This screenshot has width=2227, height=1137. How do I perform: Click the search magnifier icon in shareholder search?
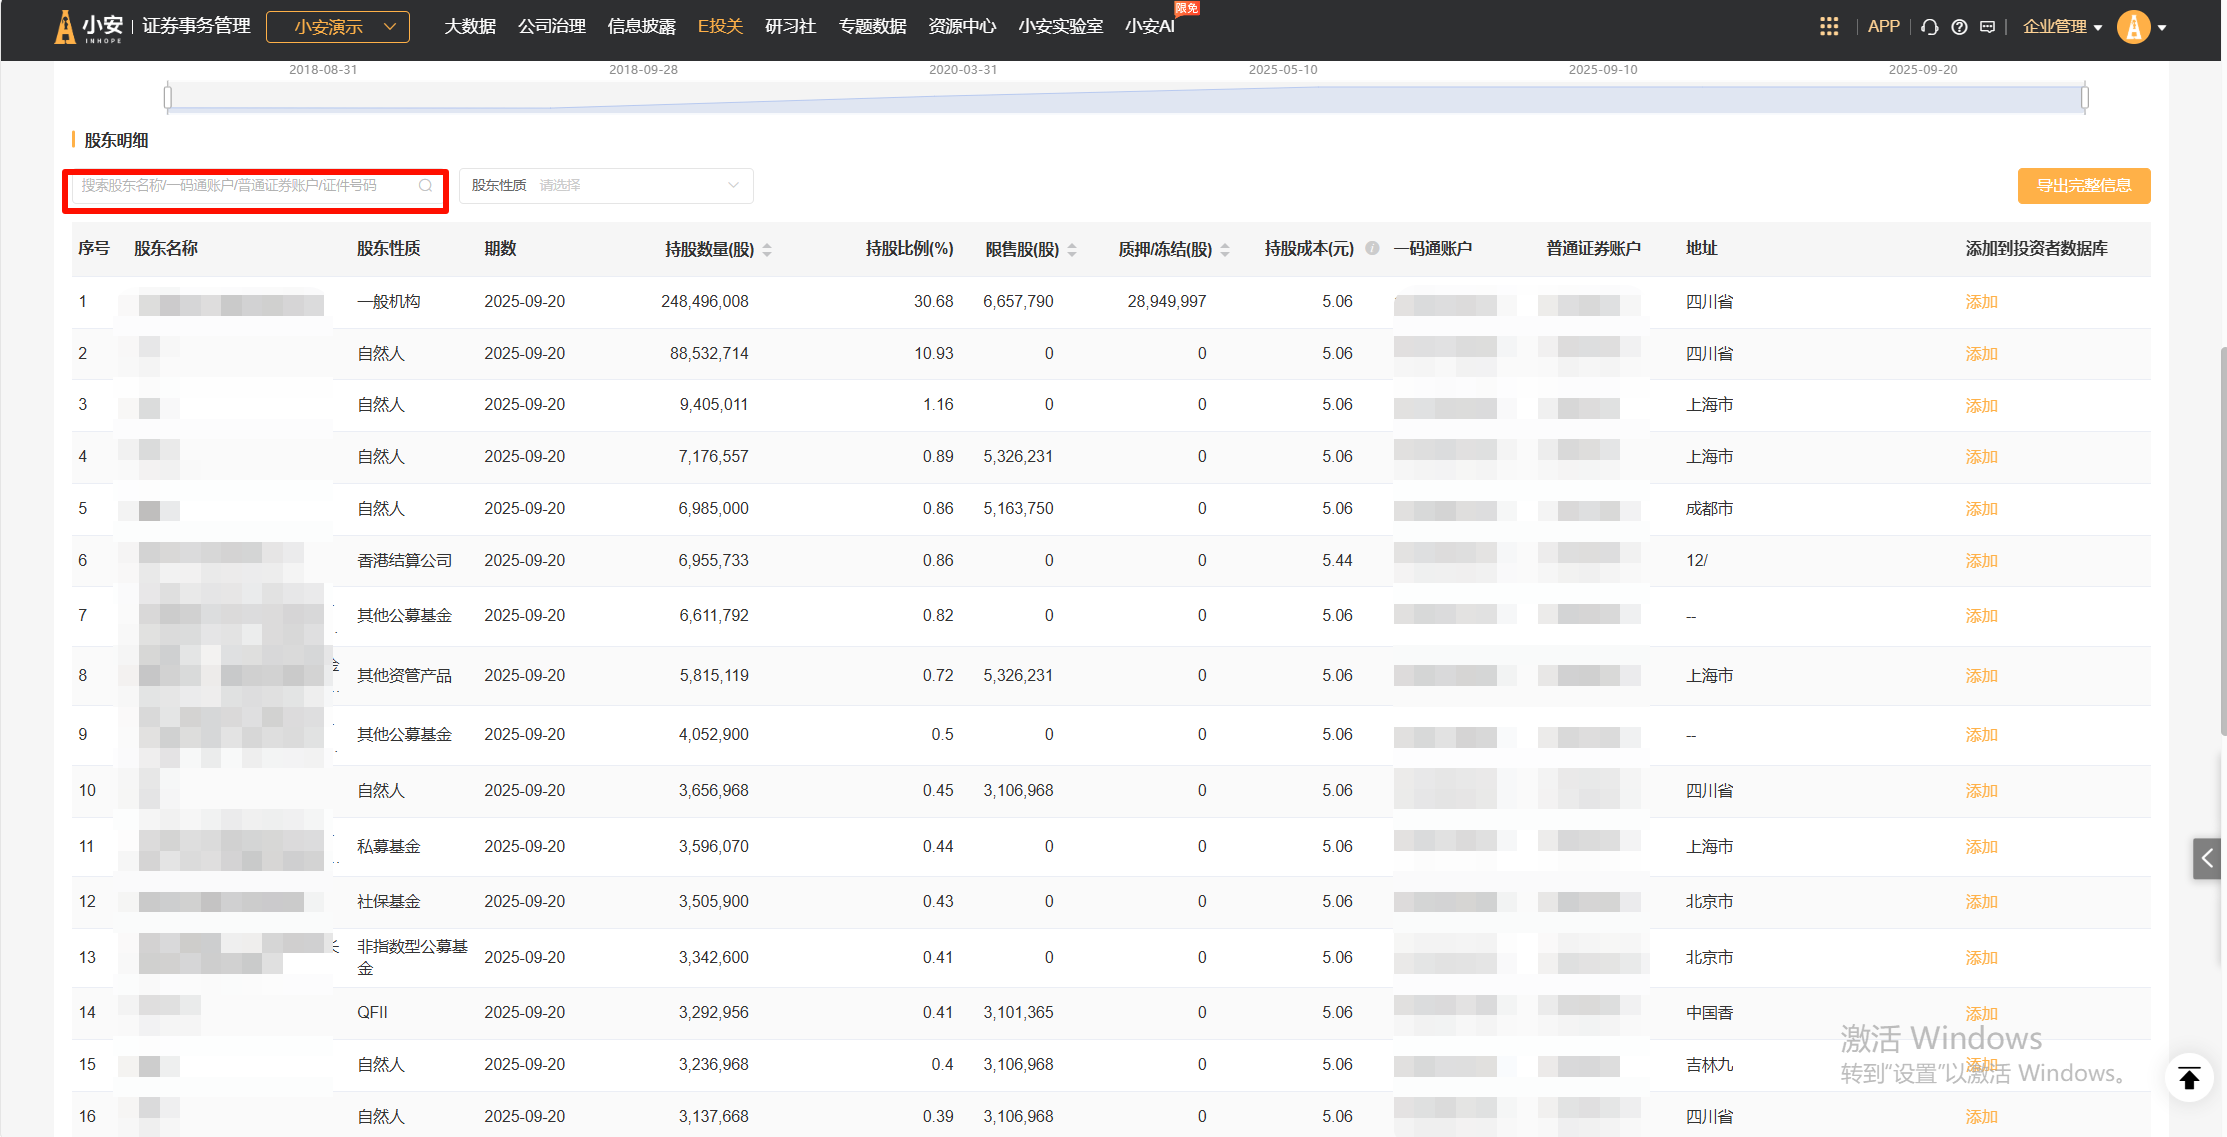426,186
